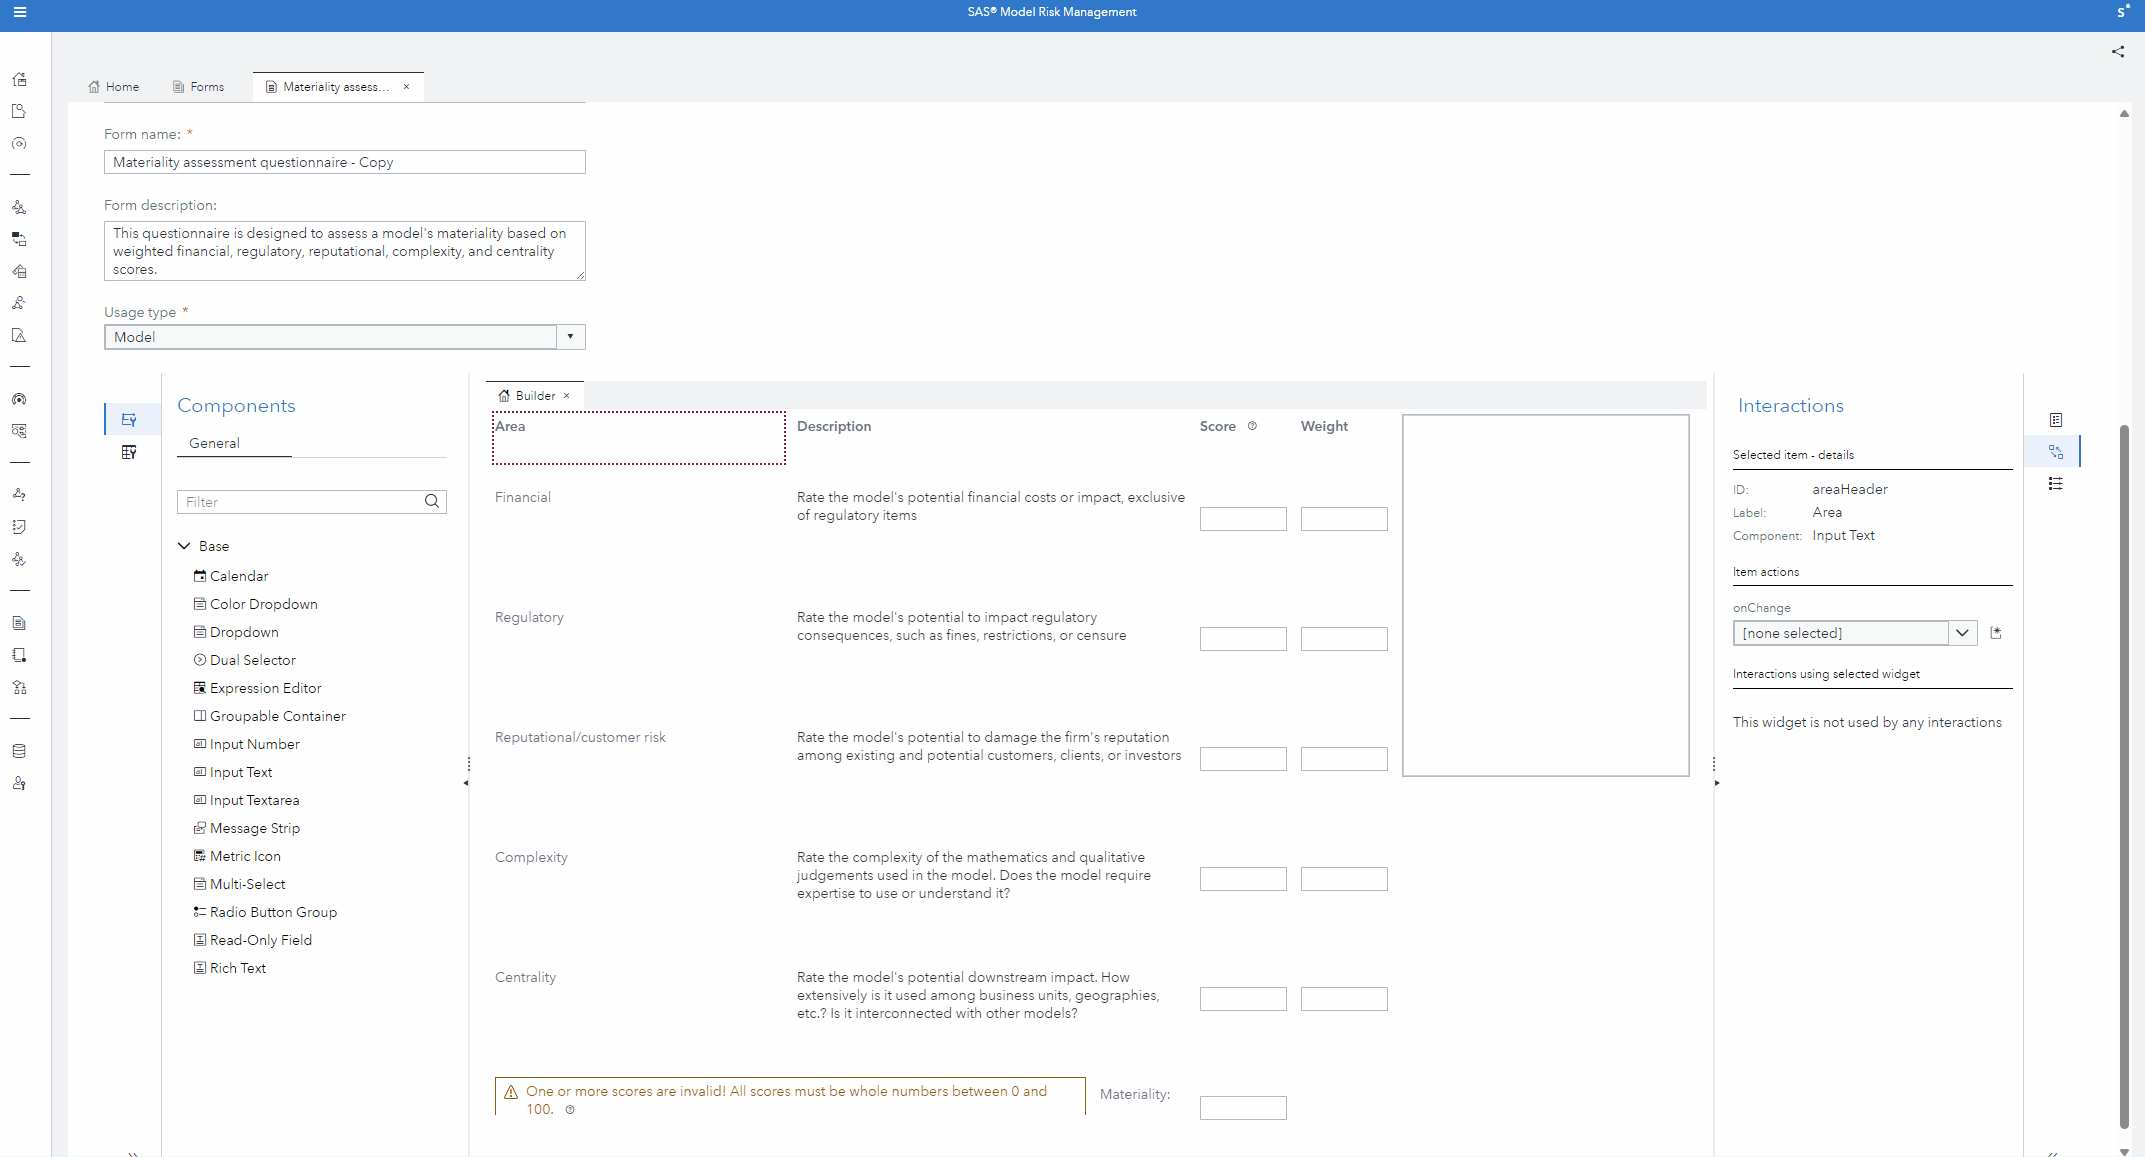2145x1157 pixels.
Task: Open the hamburger navigation menu
Action: [19, 13]
